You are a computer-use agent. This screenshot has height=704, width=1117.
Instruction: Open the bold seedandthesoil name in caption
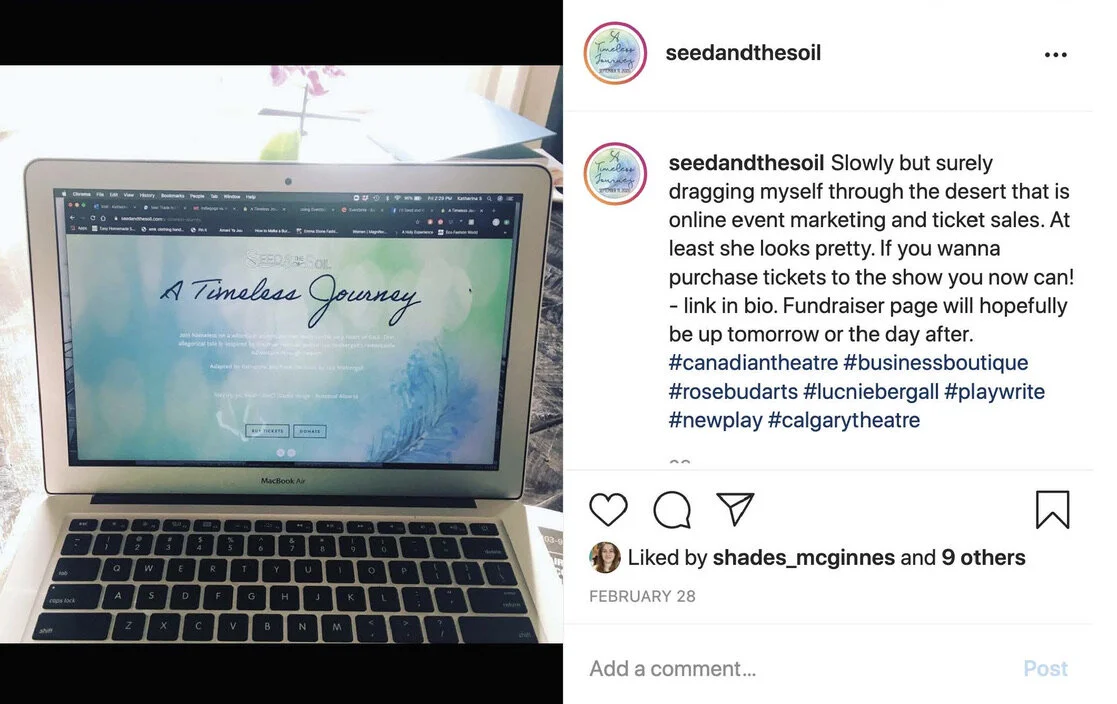(x=746, y=163)
